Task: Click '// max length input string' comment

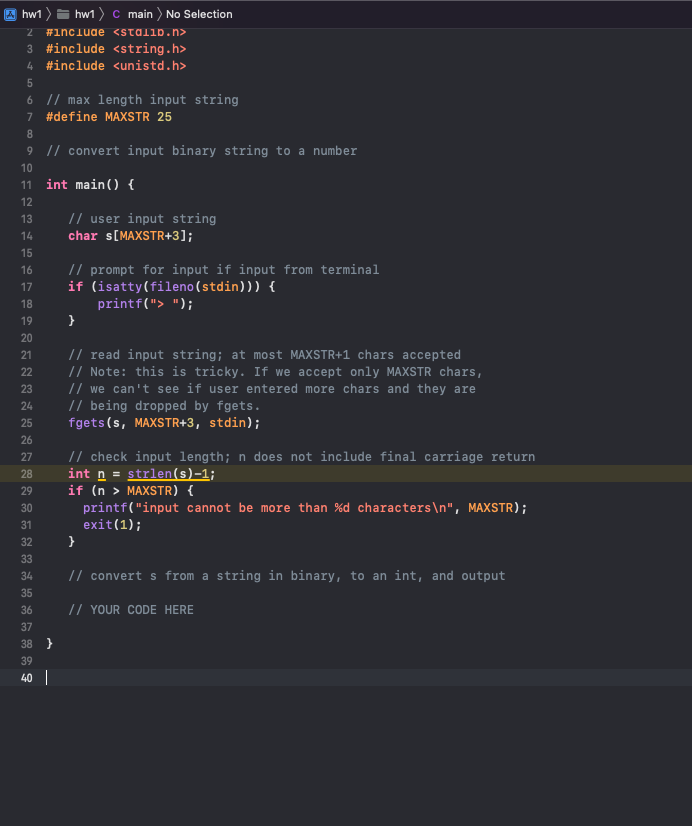Action: pyautogui.click(x=142, y=100)
